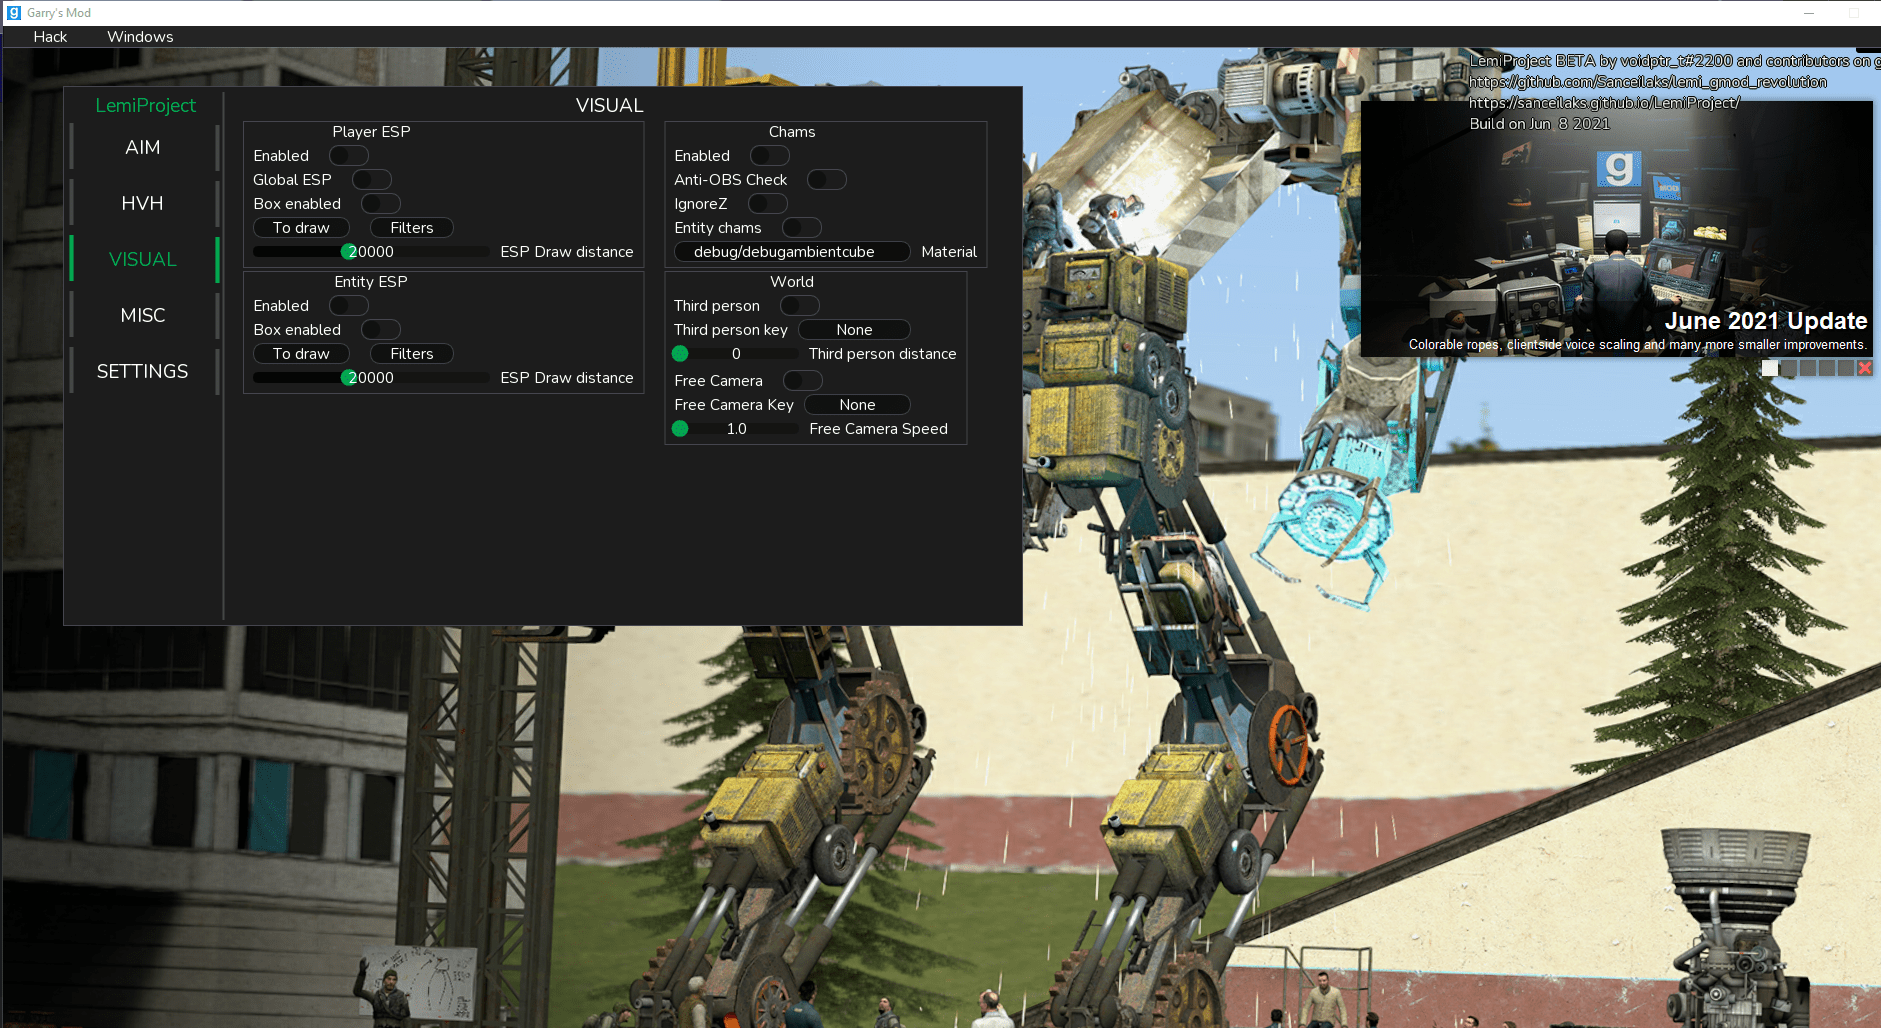The width and height of the screenshot is (1881, 1028).
Task: Click the LemiProject title in sidebar
Action: [146, 106]
